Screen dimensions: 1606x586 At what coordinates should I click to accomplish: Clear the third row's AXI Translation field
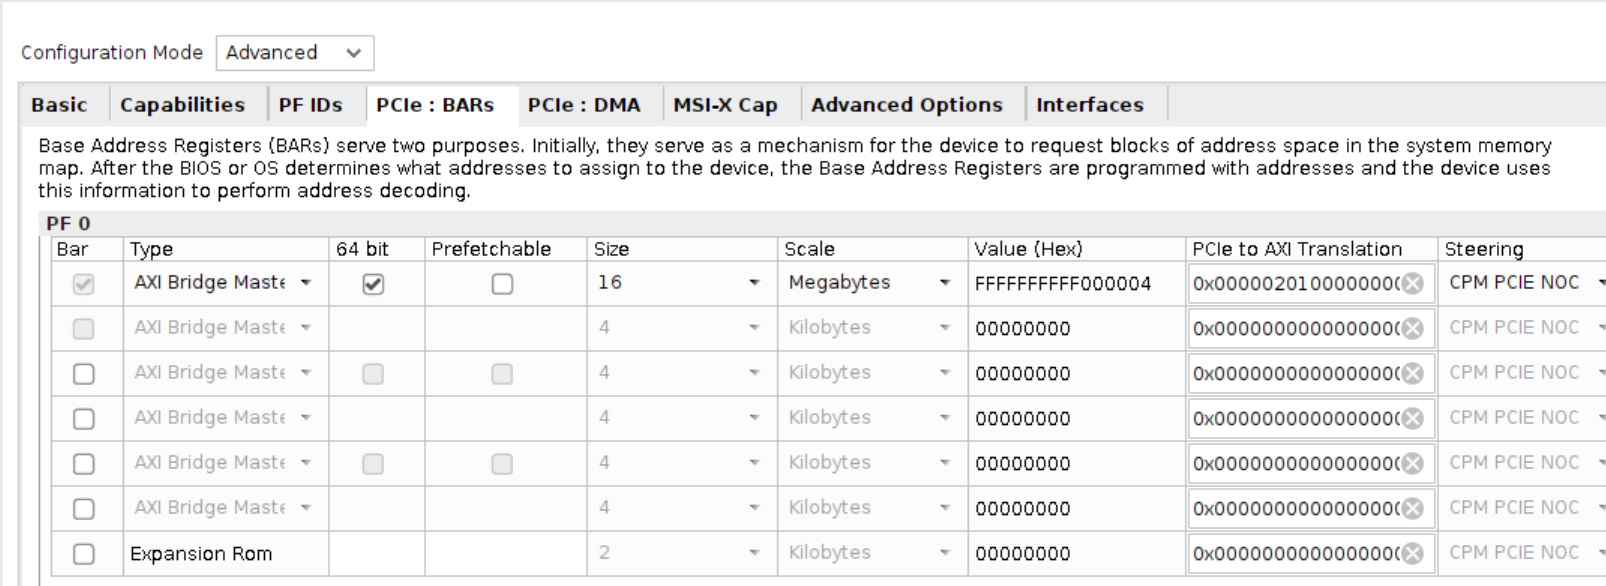click(x=1412, y=374)
